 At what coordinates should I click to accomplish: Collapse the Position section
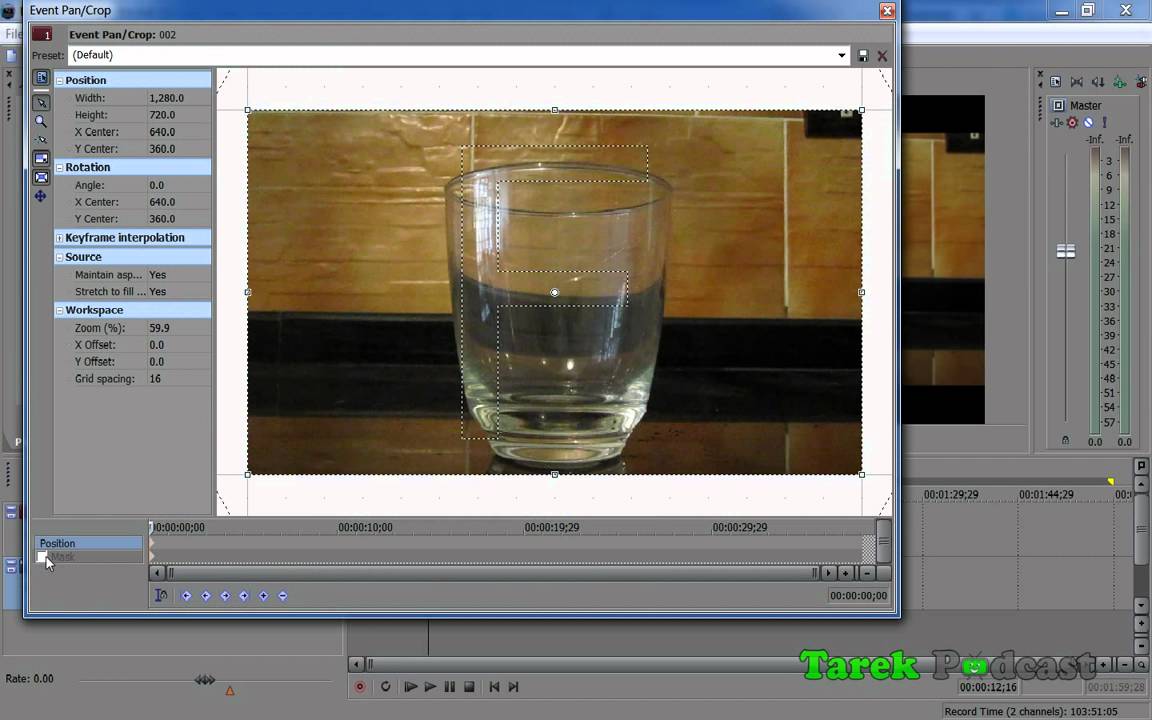coord(60,81)
